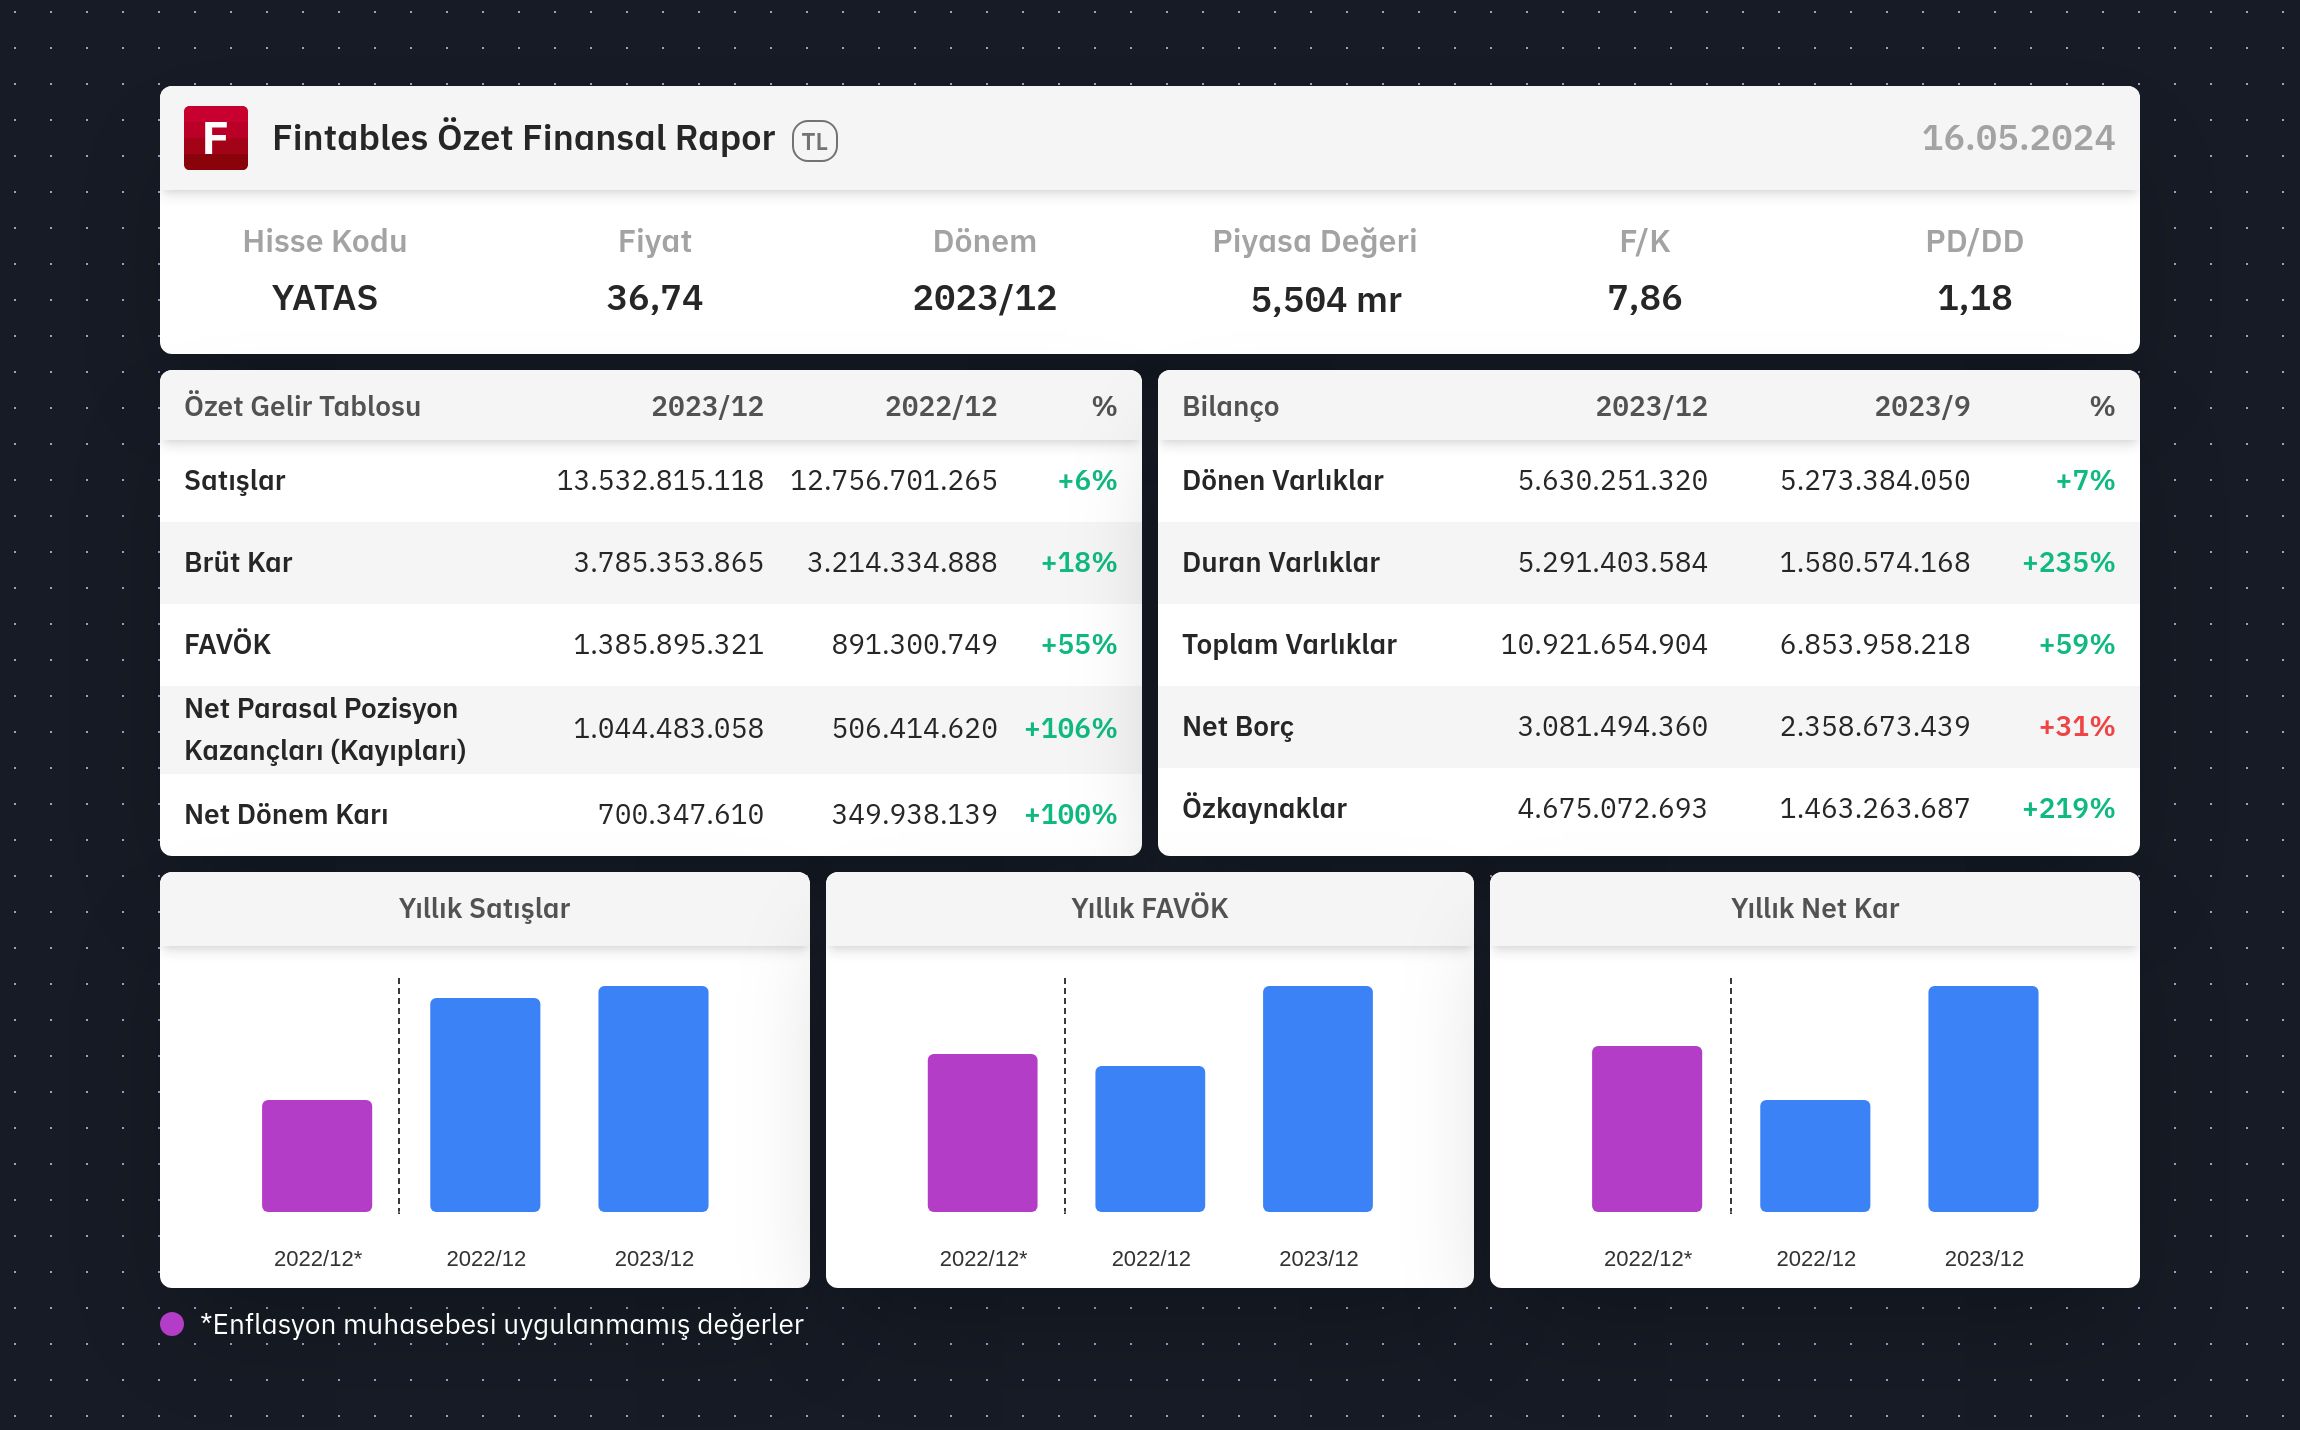Click the Fintables Özet Finansal Rapor title
The width and height of the screenshot is (2300, 1430).
point(523,138)
